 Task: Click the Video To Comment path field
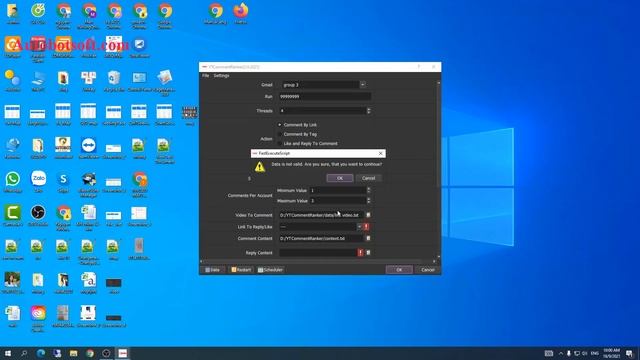tap(321, 215)
